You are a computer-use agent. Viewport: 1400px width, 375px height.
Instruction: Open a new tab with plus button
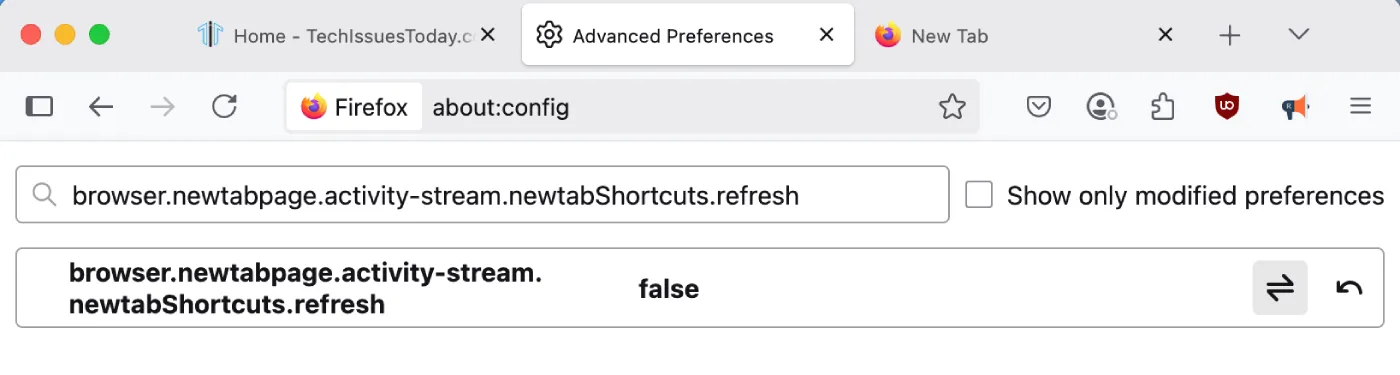point(1230,35)
